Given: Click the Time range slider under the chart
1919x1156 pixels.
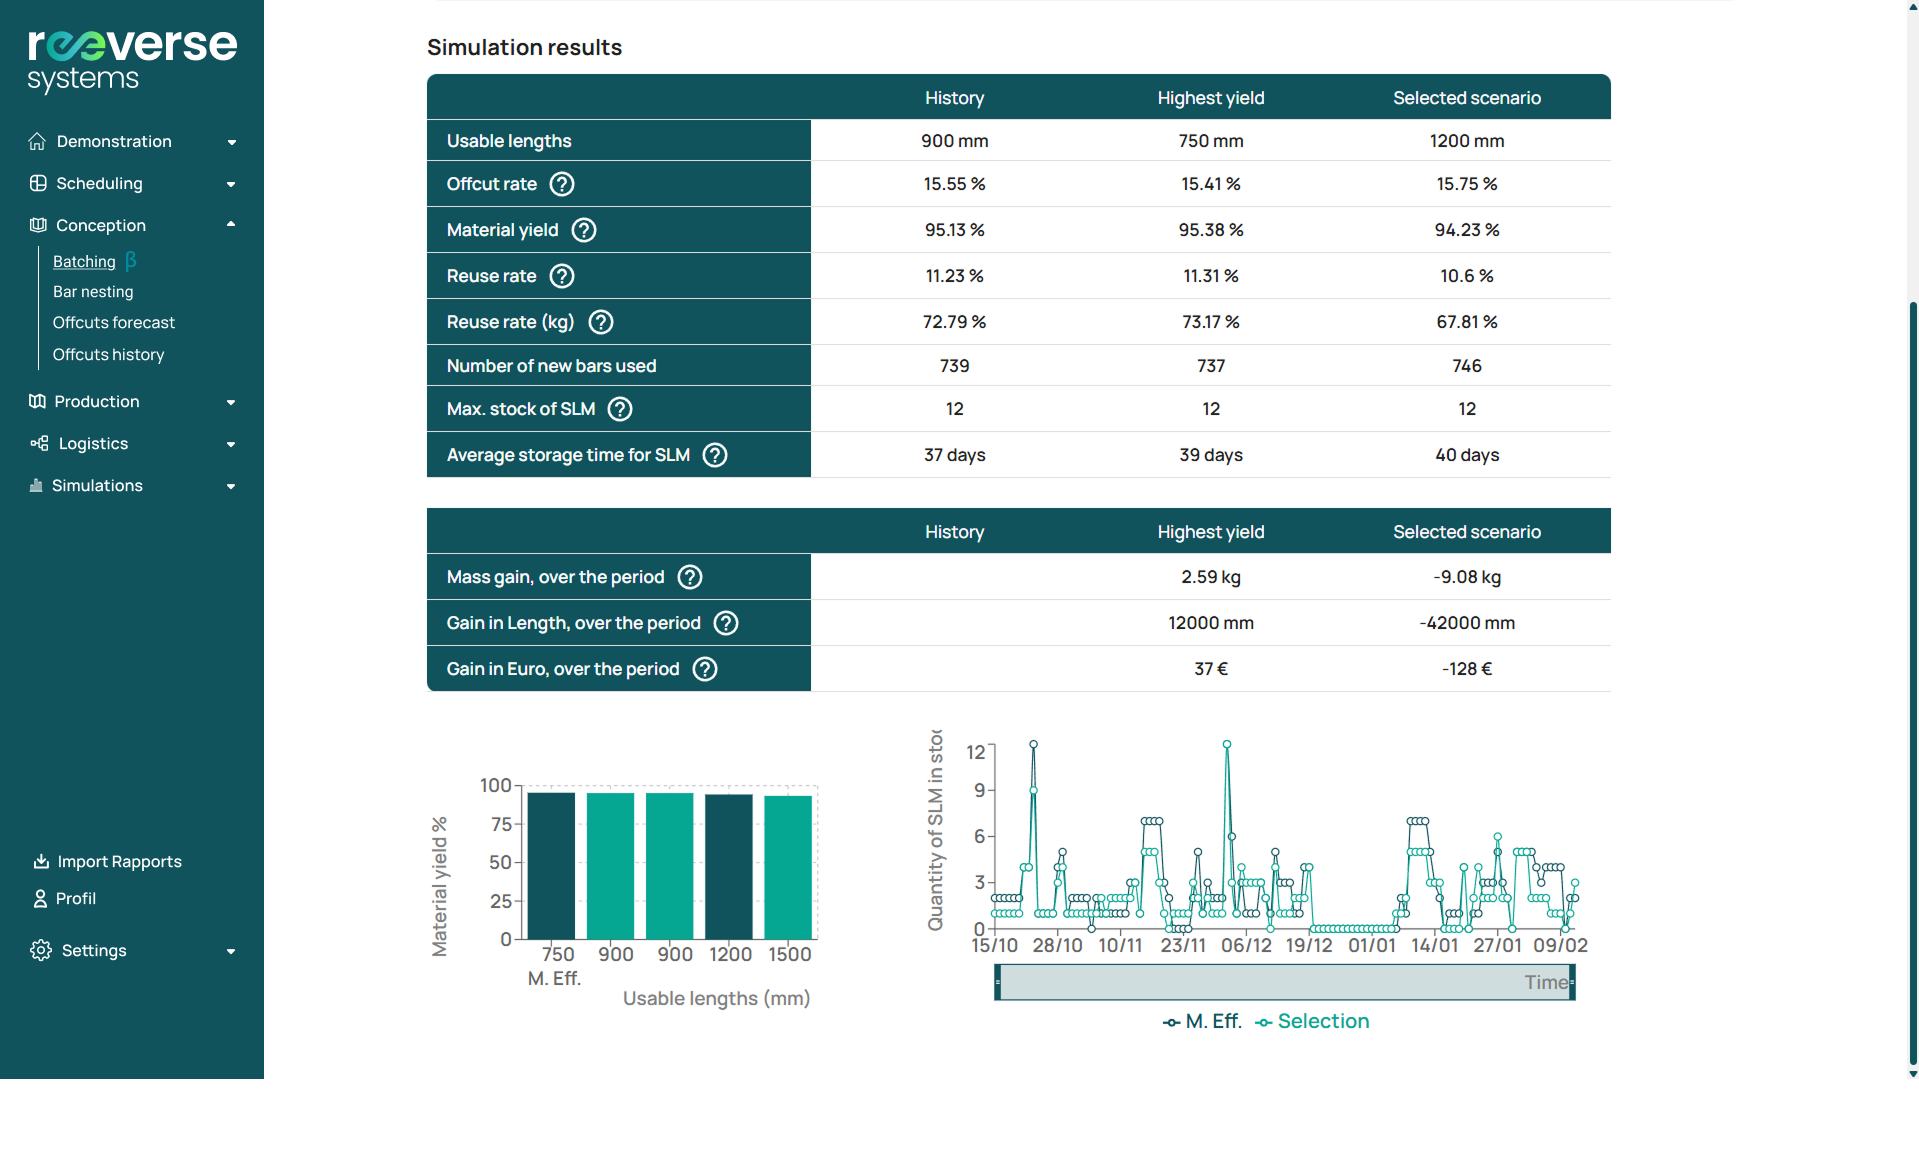Looking at the screenshot, I should tap(1284, 982).
